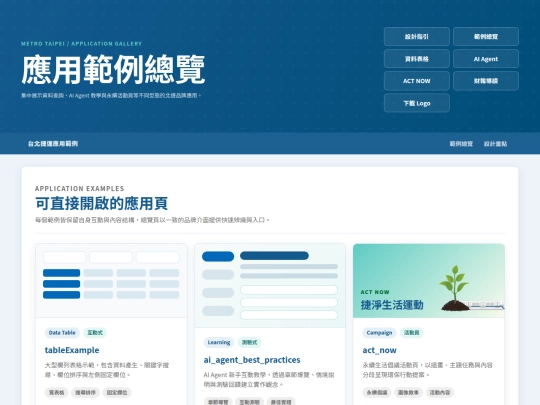Click the table layout preview thumbnail
Screen dimensions: 540x405
point(111,281)
